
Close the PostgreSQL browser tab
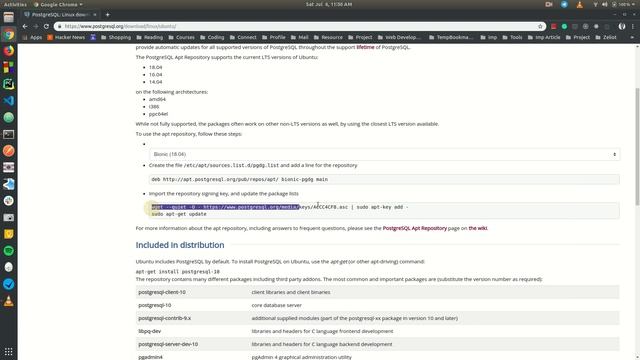coord(95,15)
